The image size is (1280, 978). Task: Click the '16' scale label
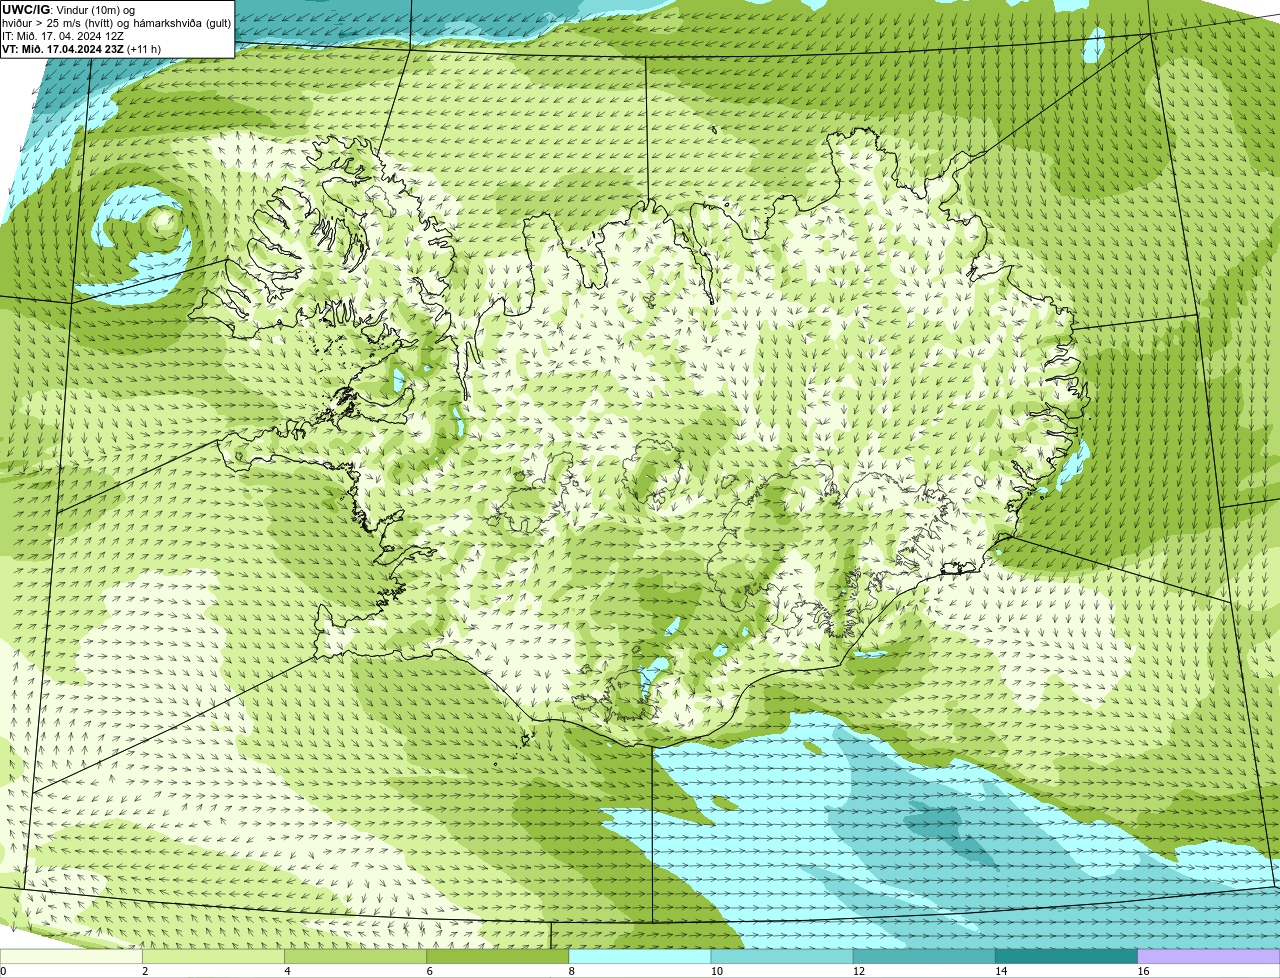coord(1142,971)
